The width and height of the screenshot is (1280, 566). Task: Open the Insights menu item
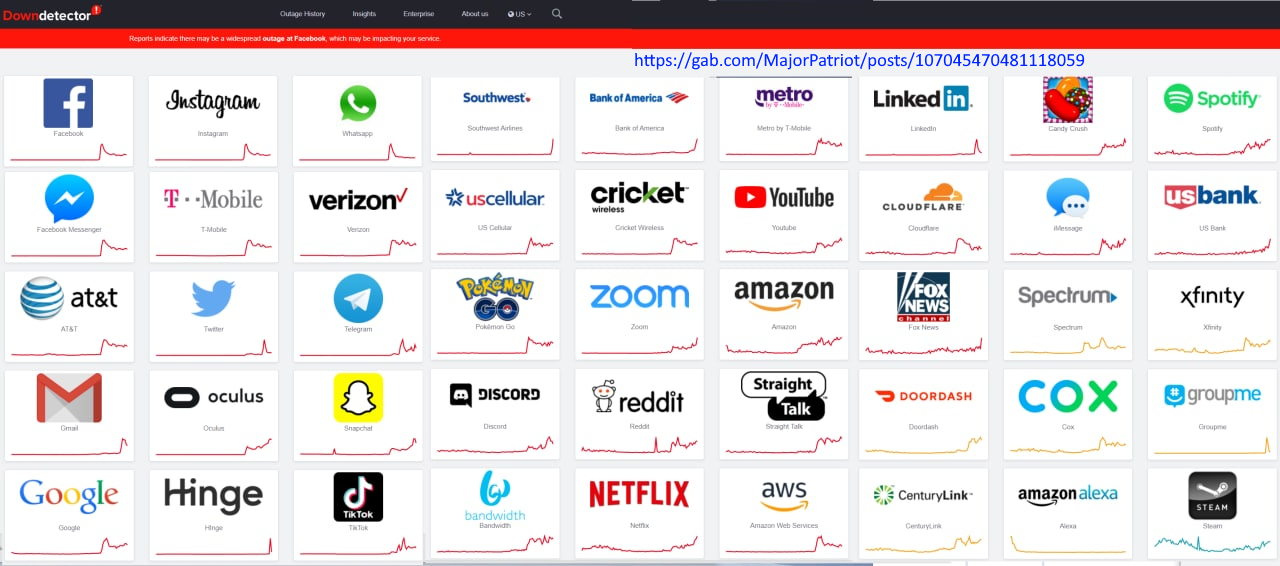coord(364,14)
